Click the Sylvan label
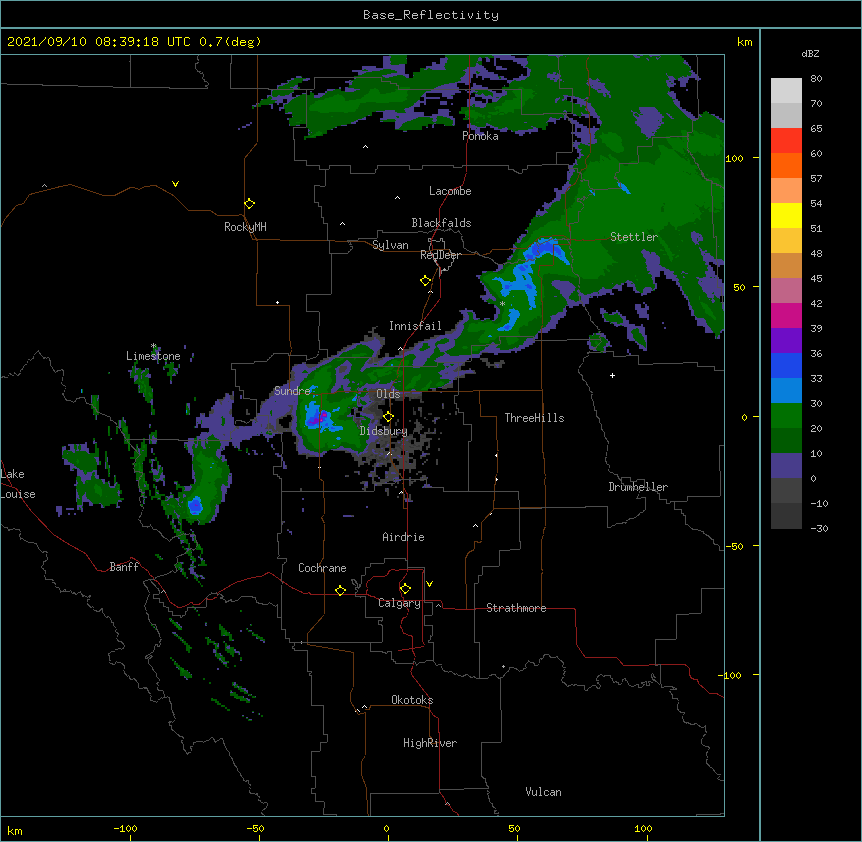This screenshot has height=842, width=862. [390, 245]
